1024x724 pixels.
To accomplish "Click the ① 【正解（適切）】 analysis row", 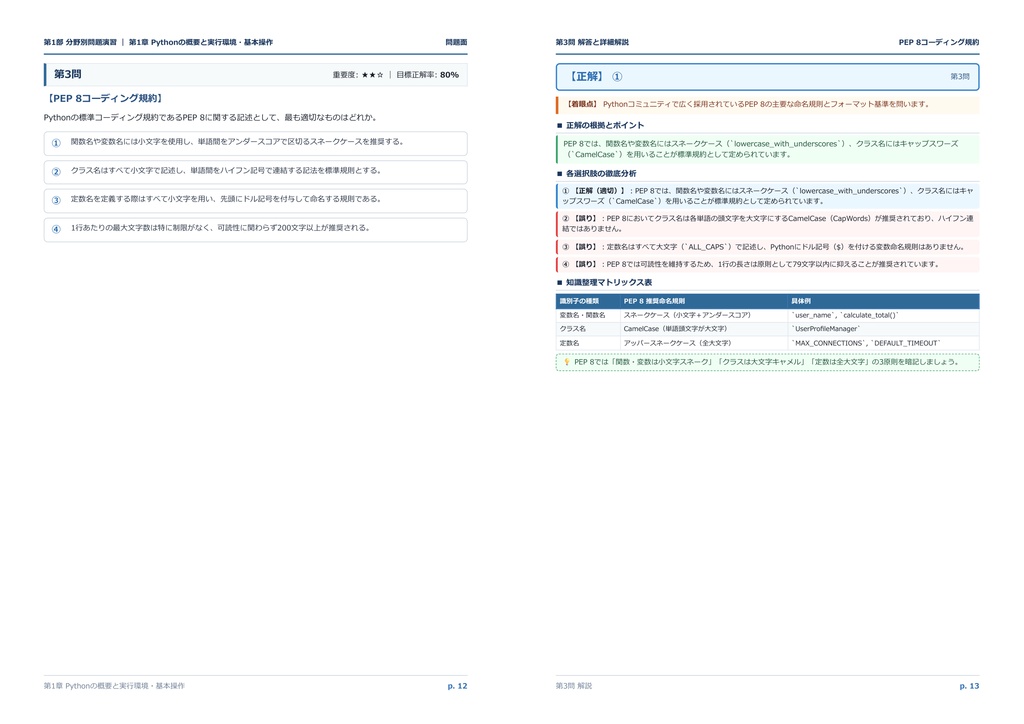I will 767,196.
